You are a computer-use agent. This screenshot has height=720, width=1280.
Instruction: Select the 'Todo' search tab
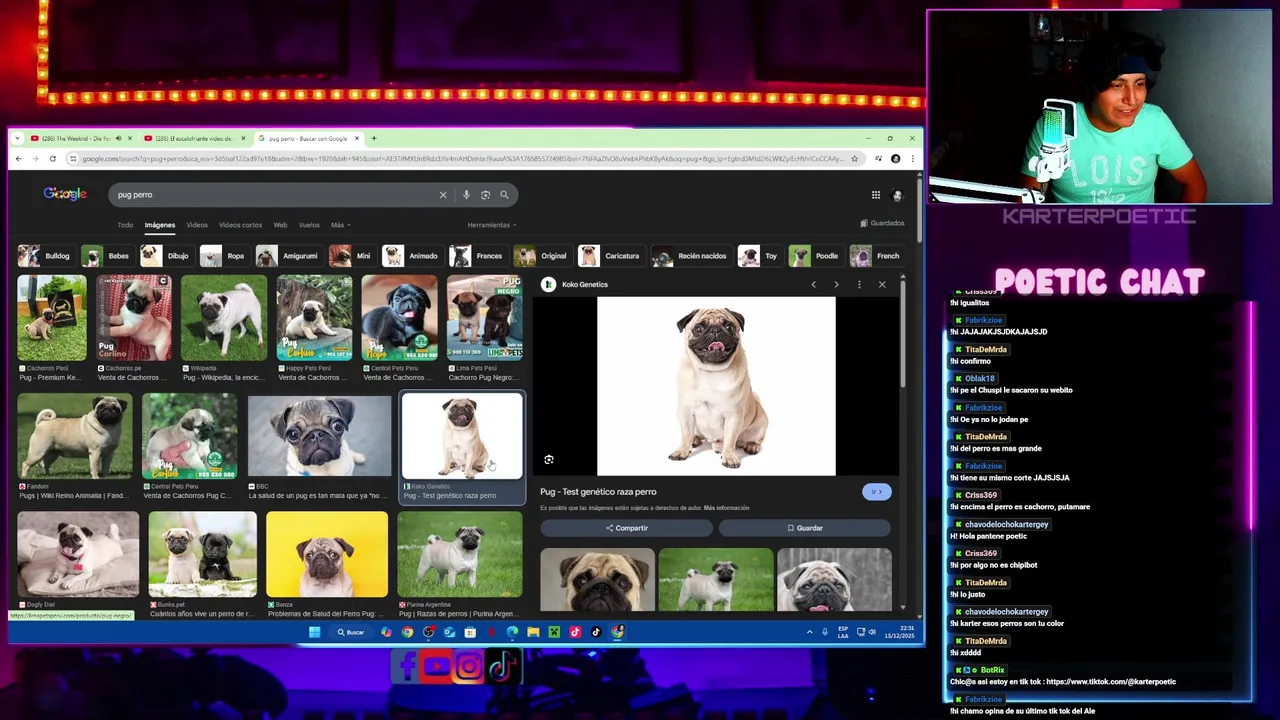point(125,225)
